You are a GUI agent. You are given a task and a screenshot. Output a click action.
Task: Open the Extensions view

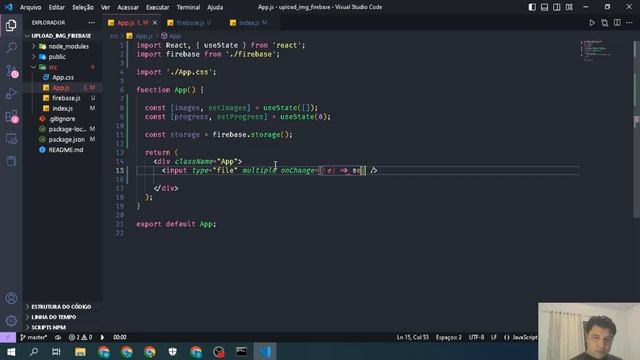[x=11, y=116]
